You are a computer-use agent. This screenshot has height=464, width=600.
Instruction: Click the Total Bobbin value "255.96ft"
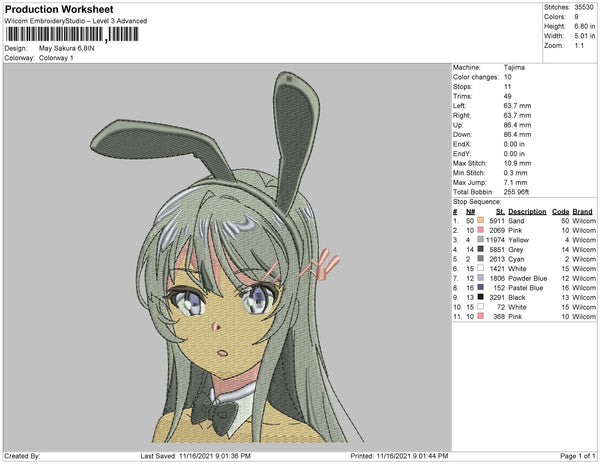516,192
